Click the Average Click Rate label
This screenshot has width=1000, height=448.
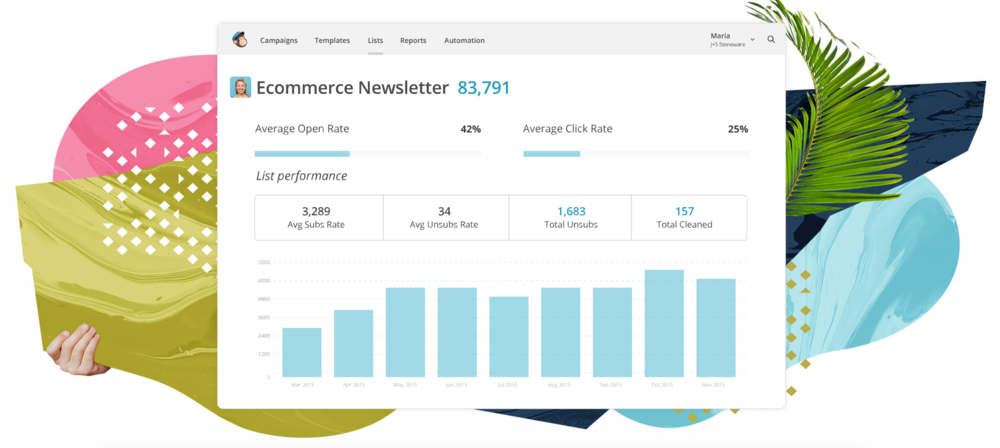pyautogui.click(x=568, y=129)
